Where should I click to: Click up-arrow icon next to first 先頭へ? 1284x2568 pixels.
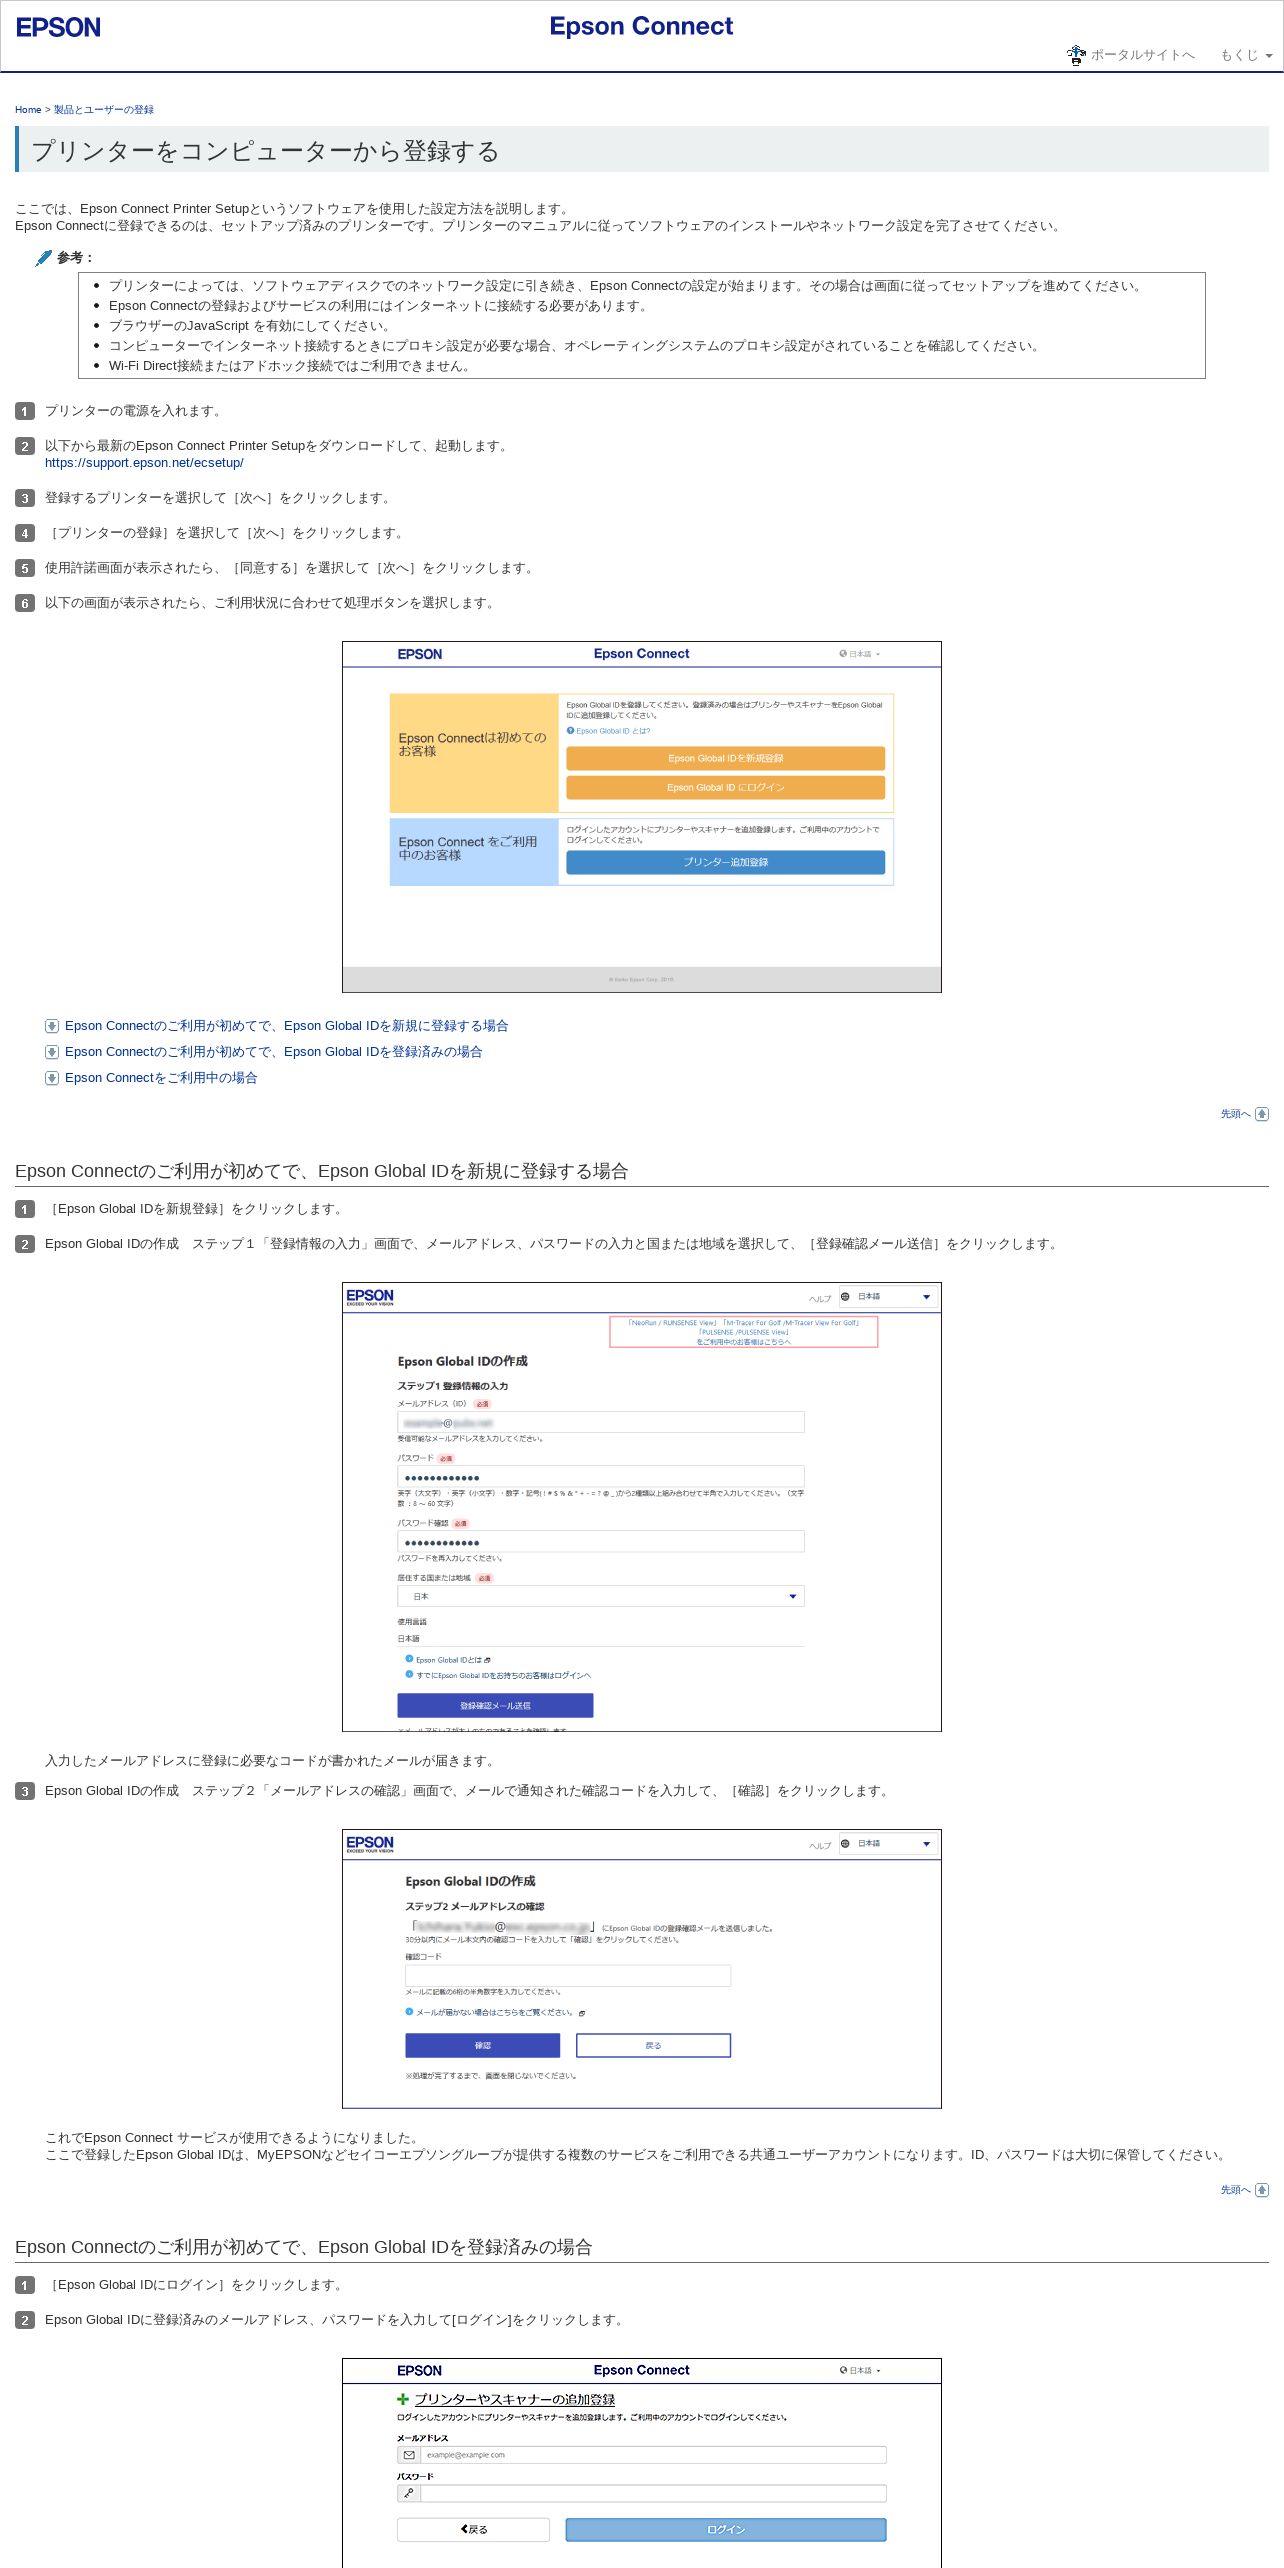pos(1262,1114)
